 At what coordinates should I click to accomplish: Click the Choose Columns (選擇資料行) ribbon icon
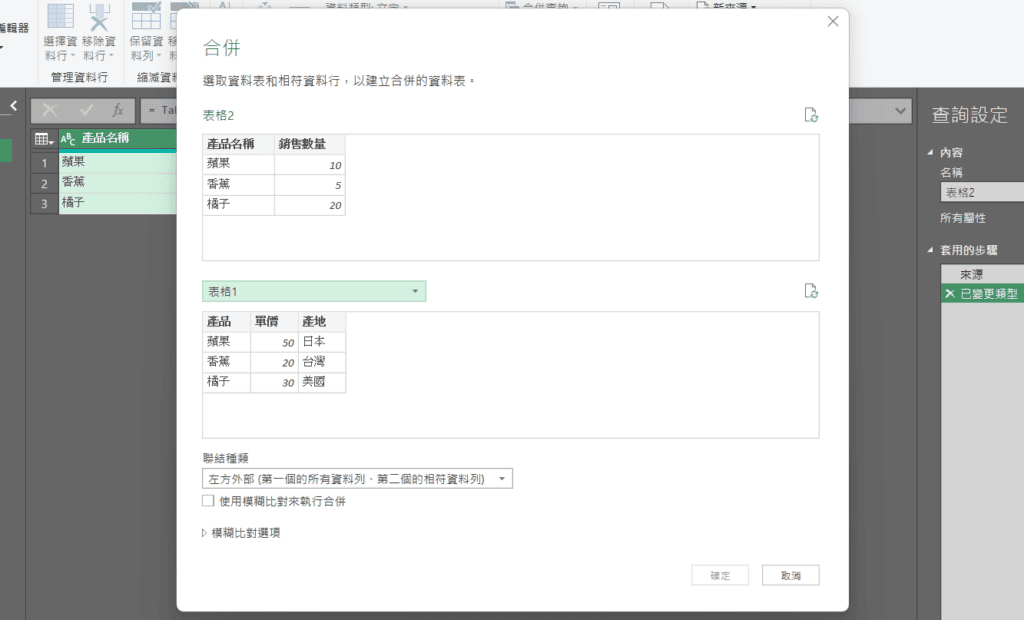point(61,17)
